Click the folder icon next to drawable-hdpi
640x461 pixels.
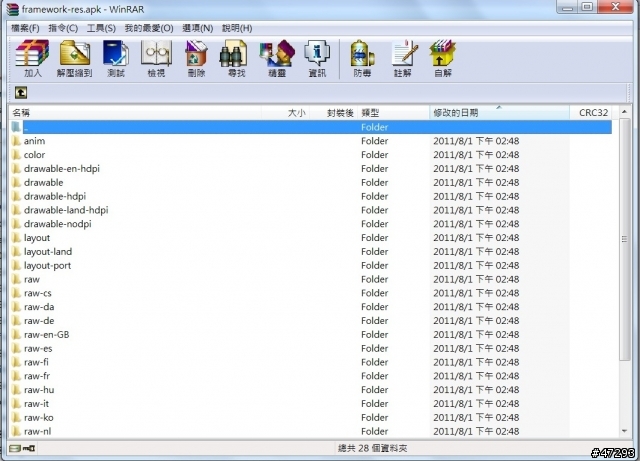16,196
